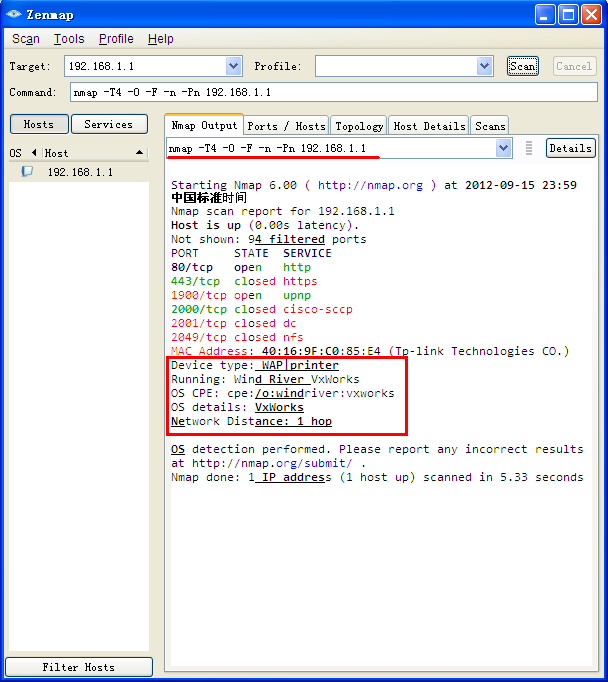Switch to the Host Details tab

[x=429, y=126]
